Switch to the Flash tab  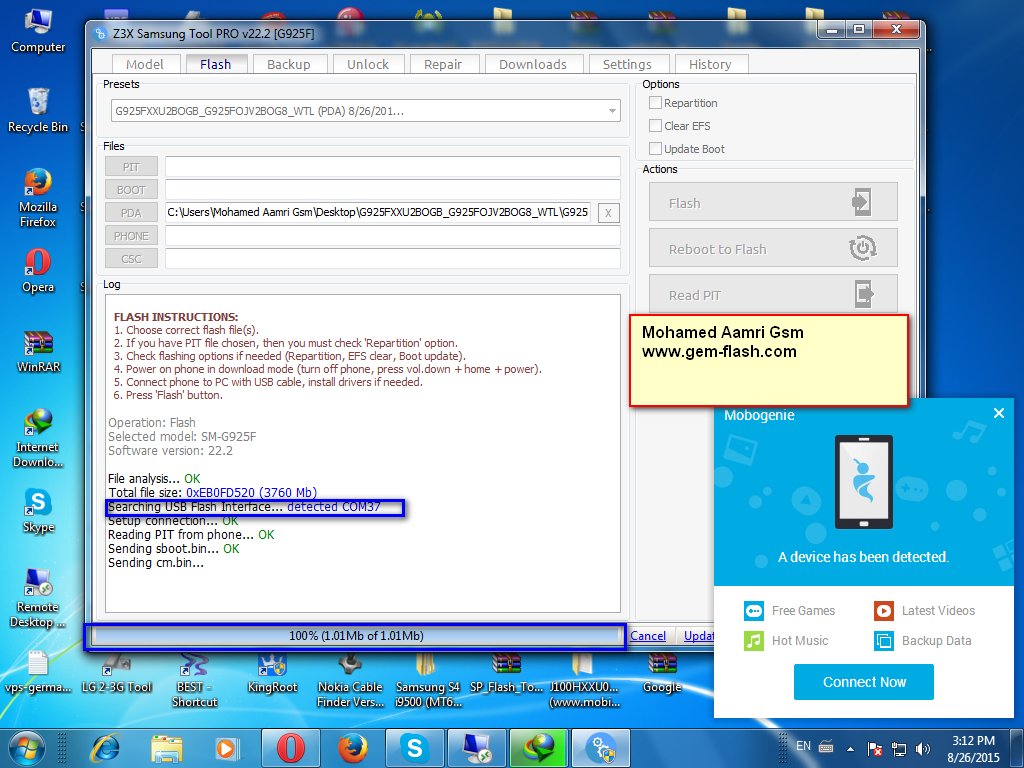coord(216,64)
